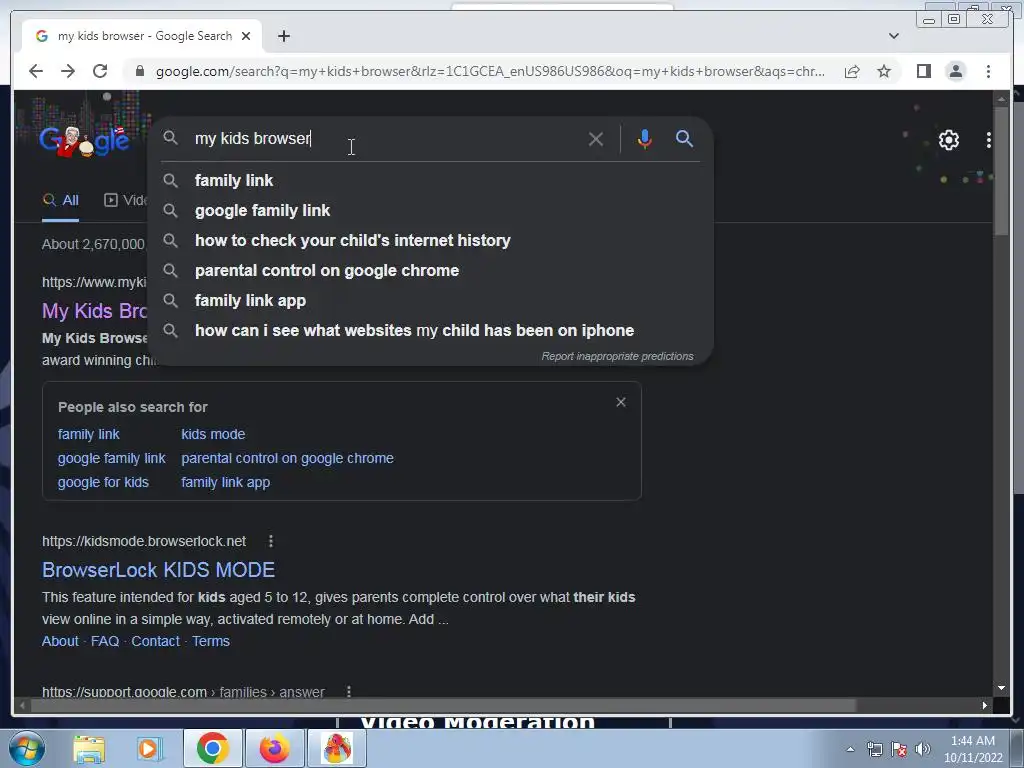Viewport: 1024px width, 768px height.
Task: Click related search 'family link app'
Action: coord(225,482)
